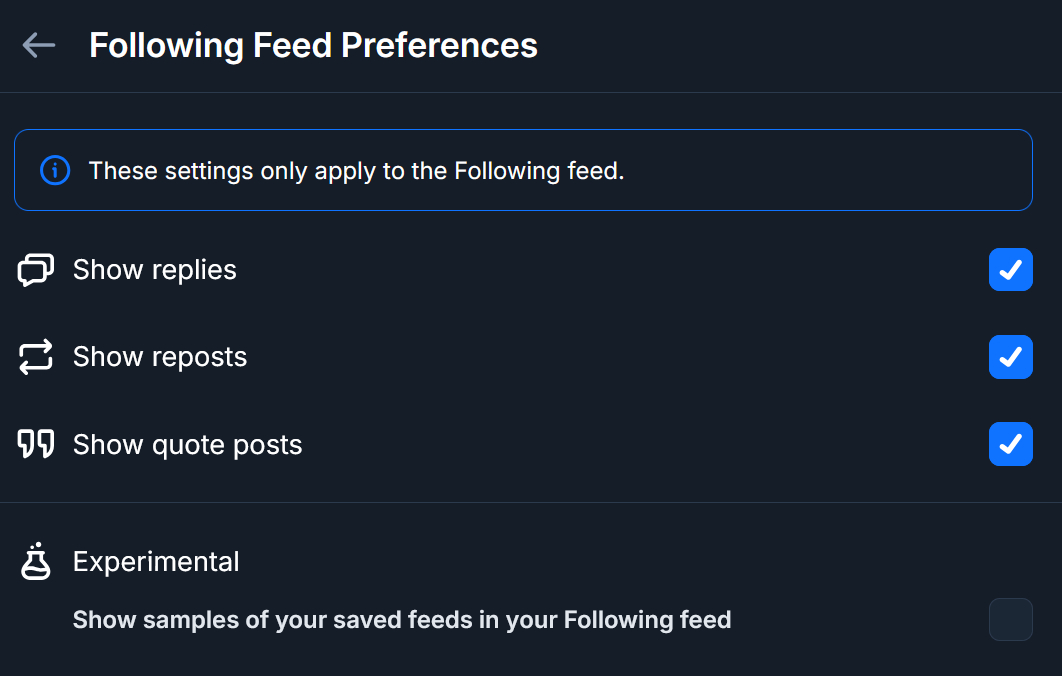Click the "Experimental" section label

156,562
